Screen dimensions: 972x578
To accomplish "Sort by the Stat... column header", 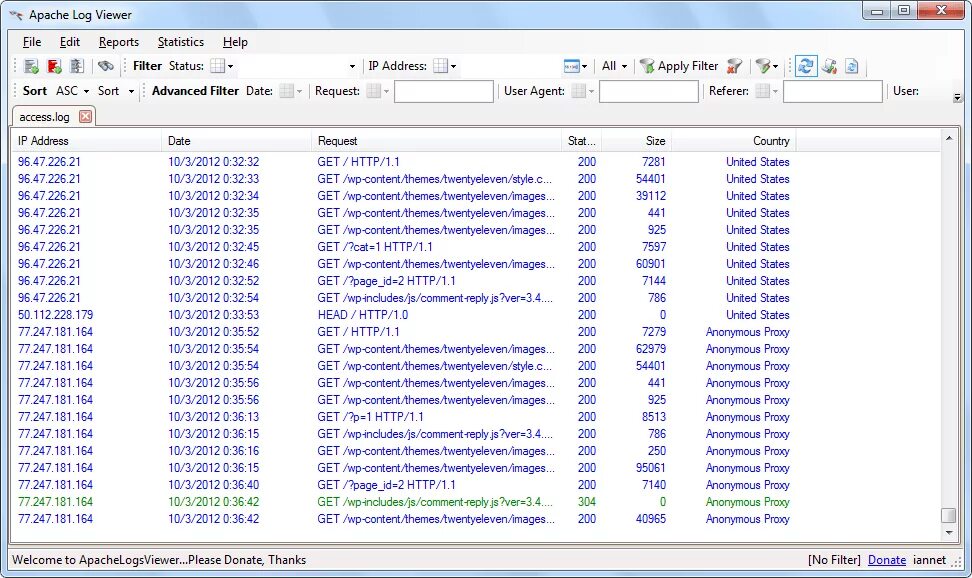I will [581, 141].
